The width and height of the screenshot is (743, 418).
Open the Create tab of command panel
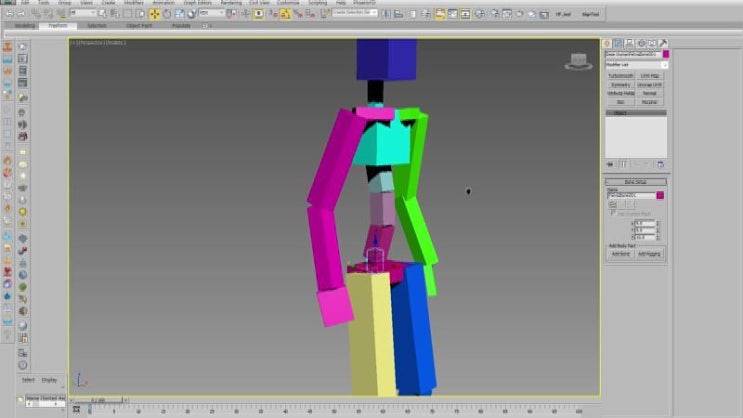[x=607, y=43]
